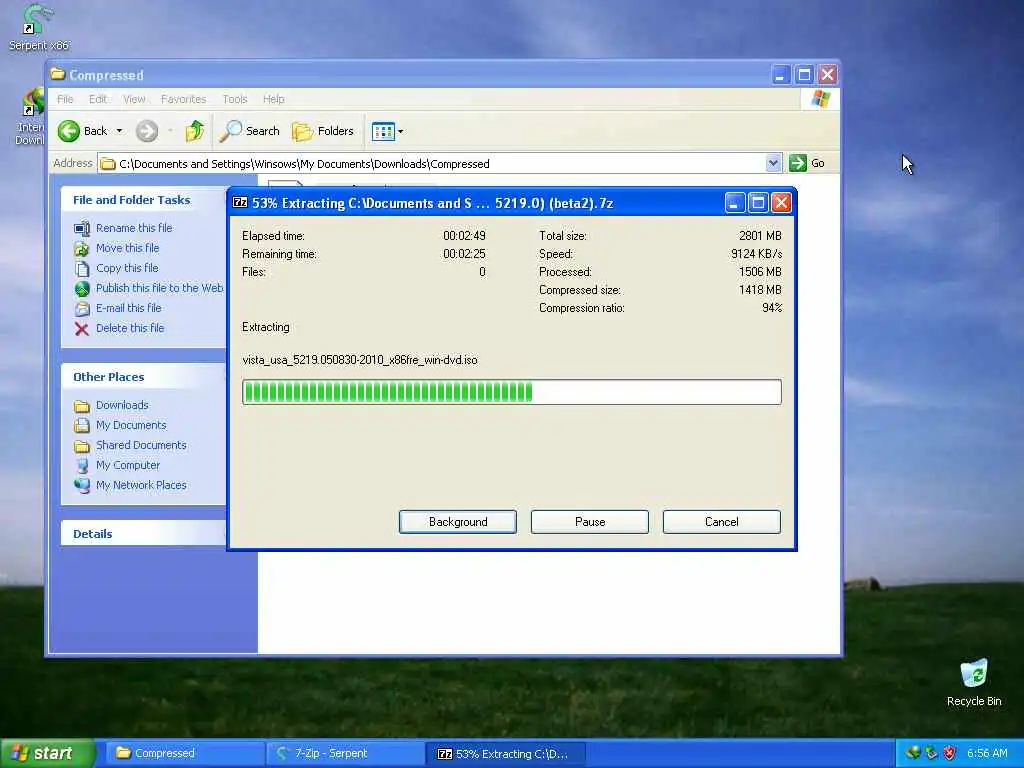
Task: Click extracting filename vista_usa_5219 iso
Action: (360, 360)
